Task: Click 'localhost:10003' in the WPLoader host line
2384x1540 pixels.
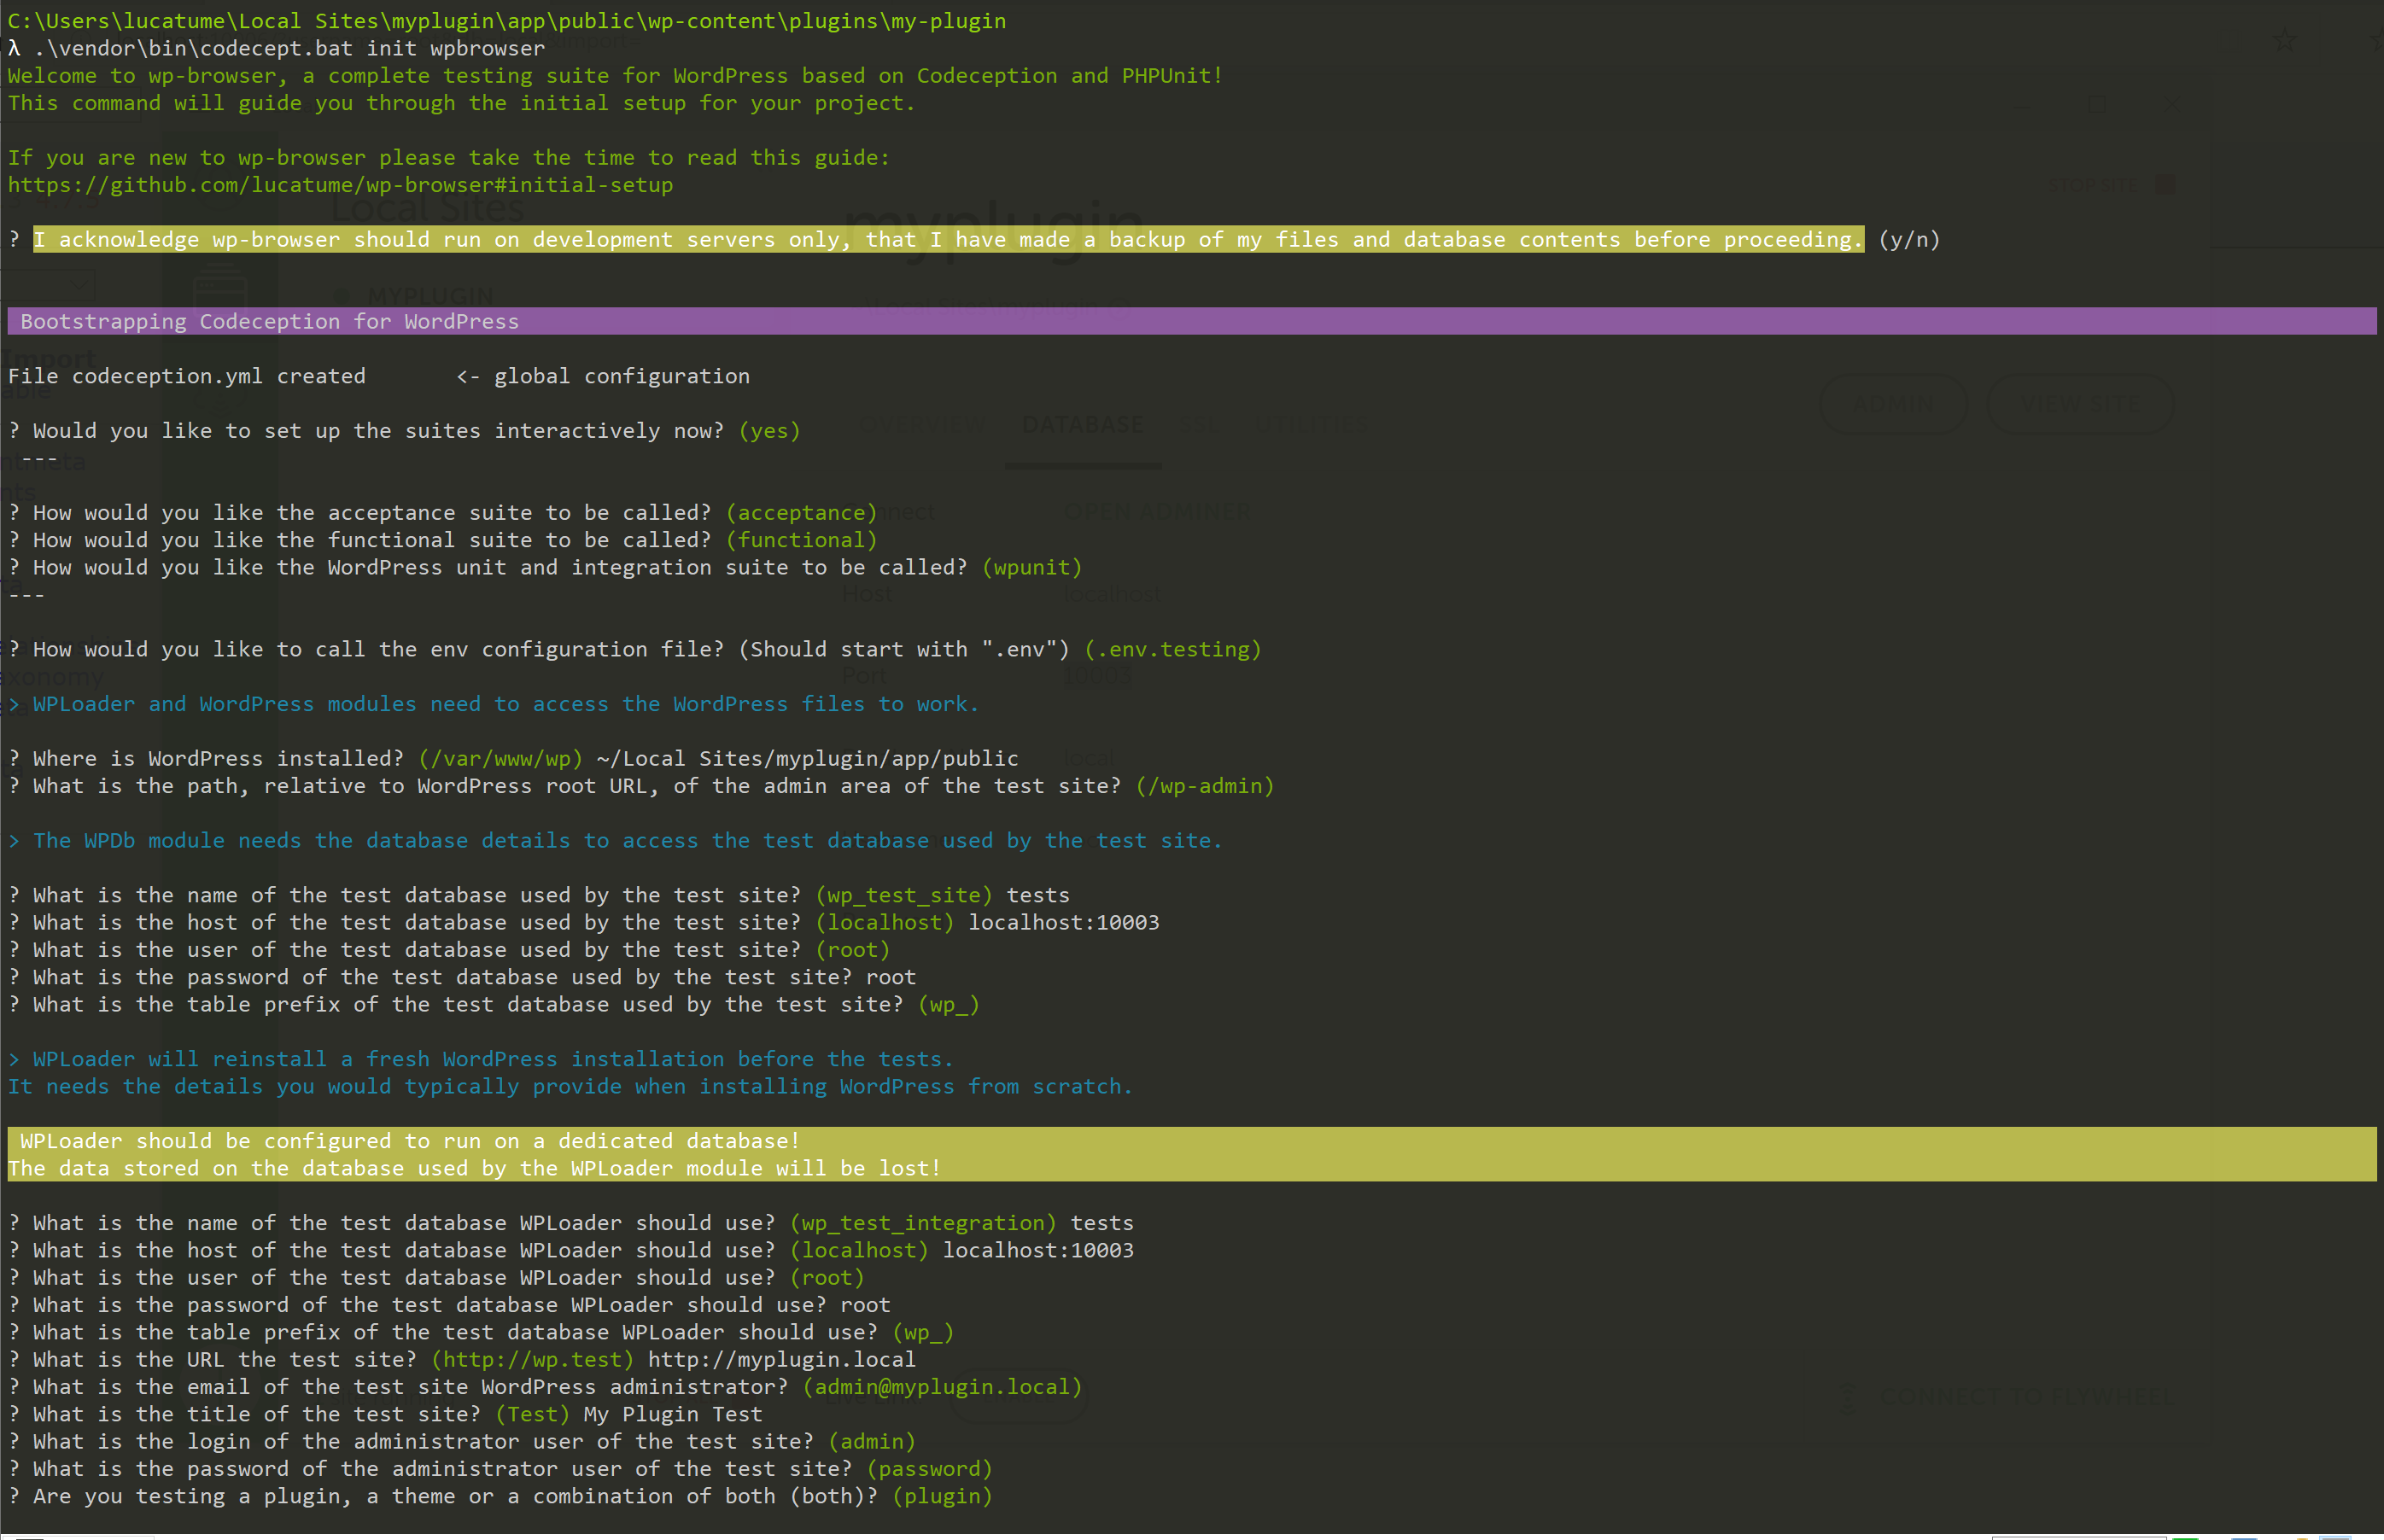Action: [1038, 1250]
